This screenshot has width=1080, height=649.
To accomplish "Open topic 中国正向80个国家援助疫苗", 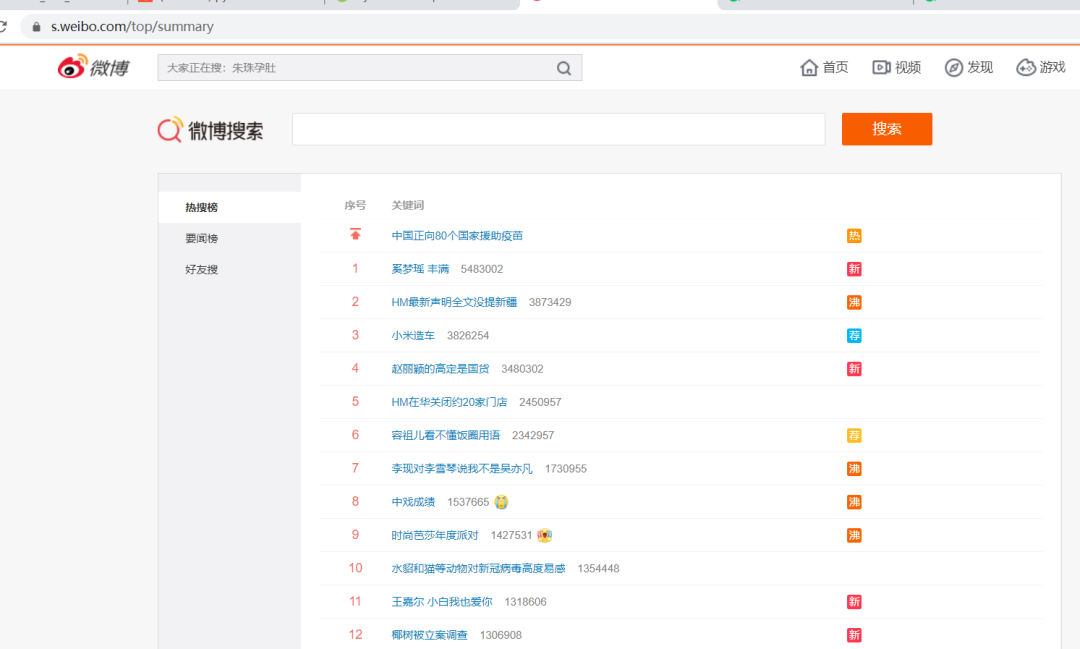I will point(457,236).
